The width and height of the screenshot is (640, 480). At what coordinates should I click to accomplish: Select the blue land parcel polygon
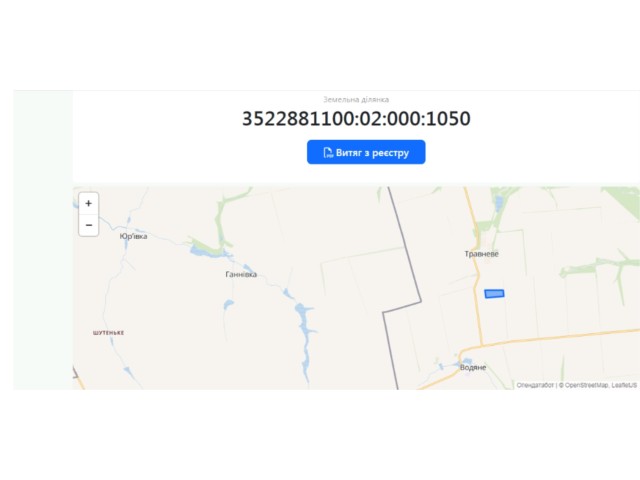click(494, 293)
